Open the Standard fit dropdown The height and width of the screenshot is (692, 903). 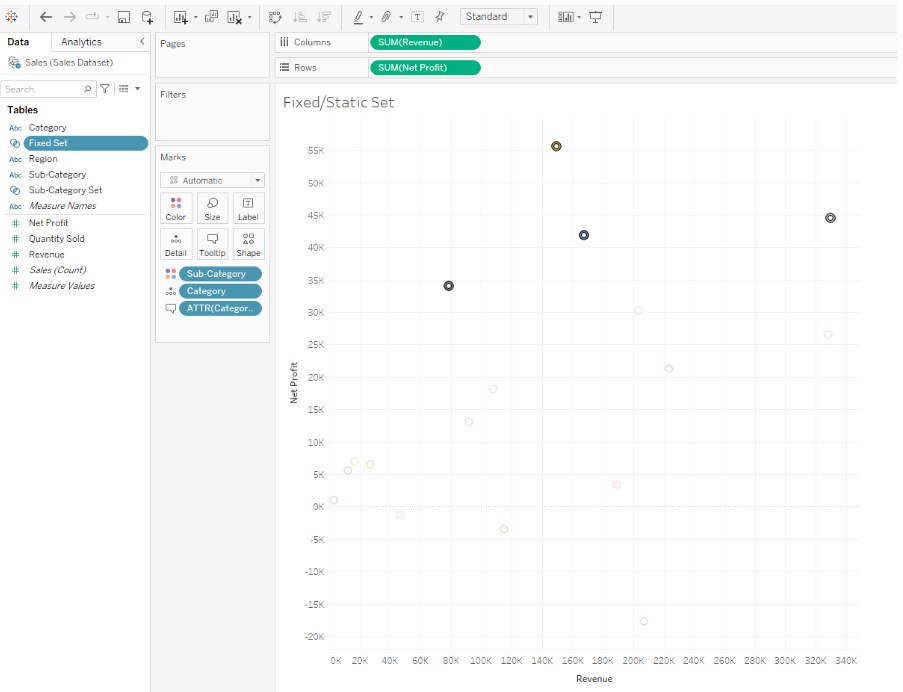point(532,15)
